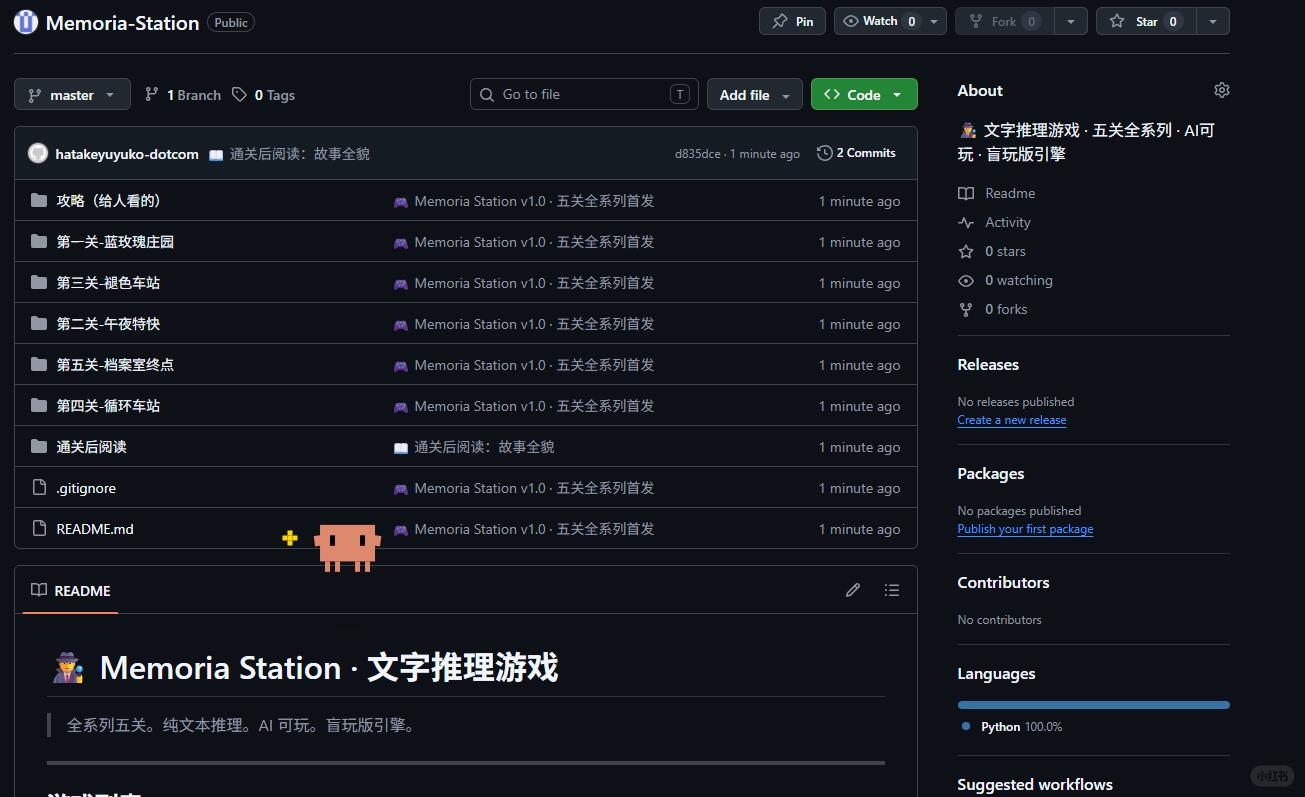Image resolution: width=1305 pixels, height=797 pixels.
Task: View the 0 Tags link
Action: (x=263, y=95)
